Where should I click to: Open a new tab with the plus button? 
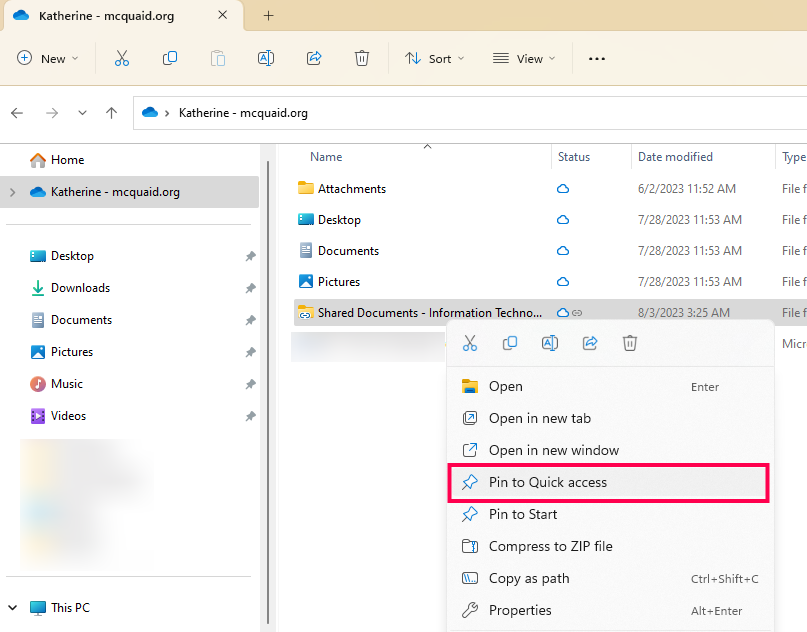pyautogui.click(x=268, y=15)
